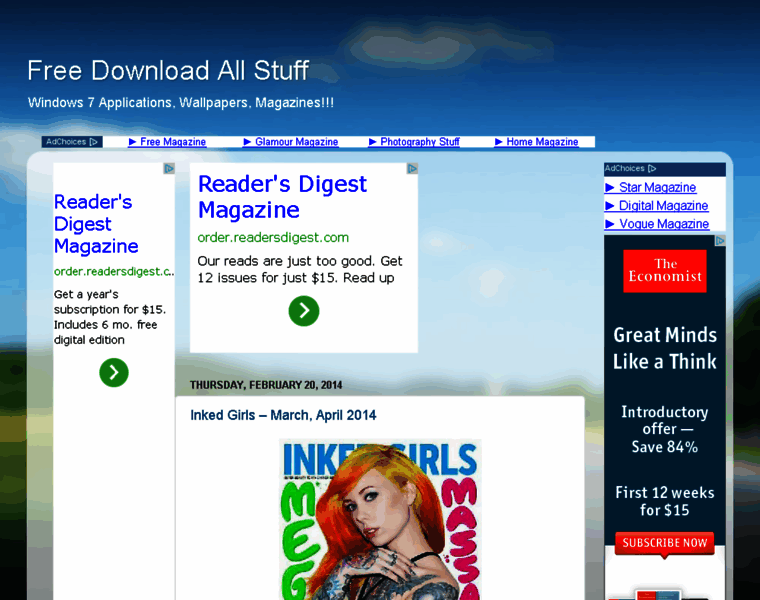Click AdChoices icon on Economist ad corner
The height and width of the screenshot is (600, 760).
click(720, 240)
